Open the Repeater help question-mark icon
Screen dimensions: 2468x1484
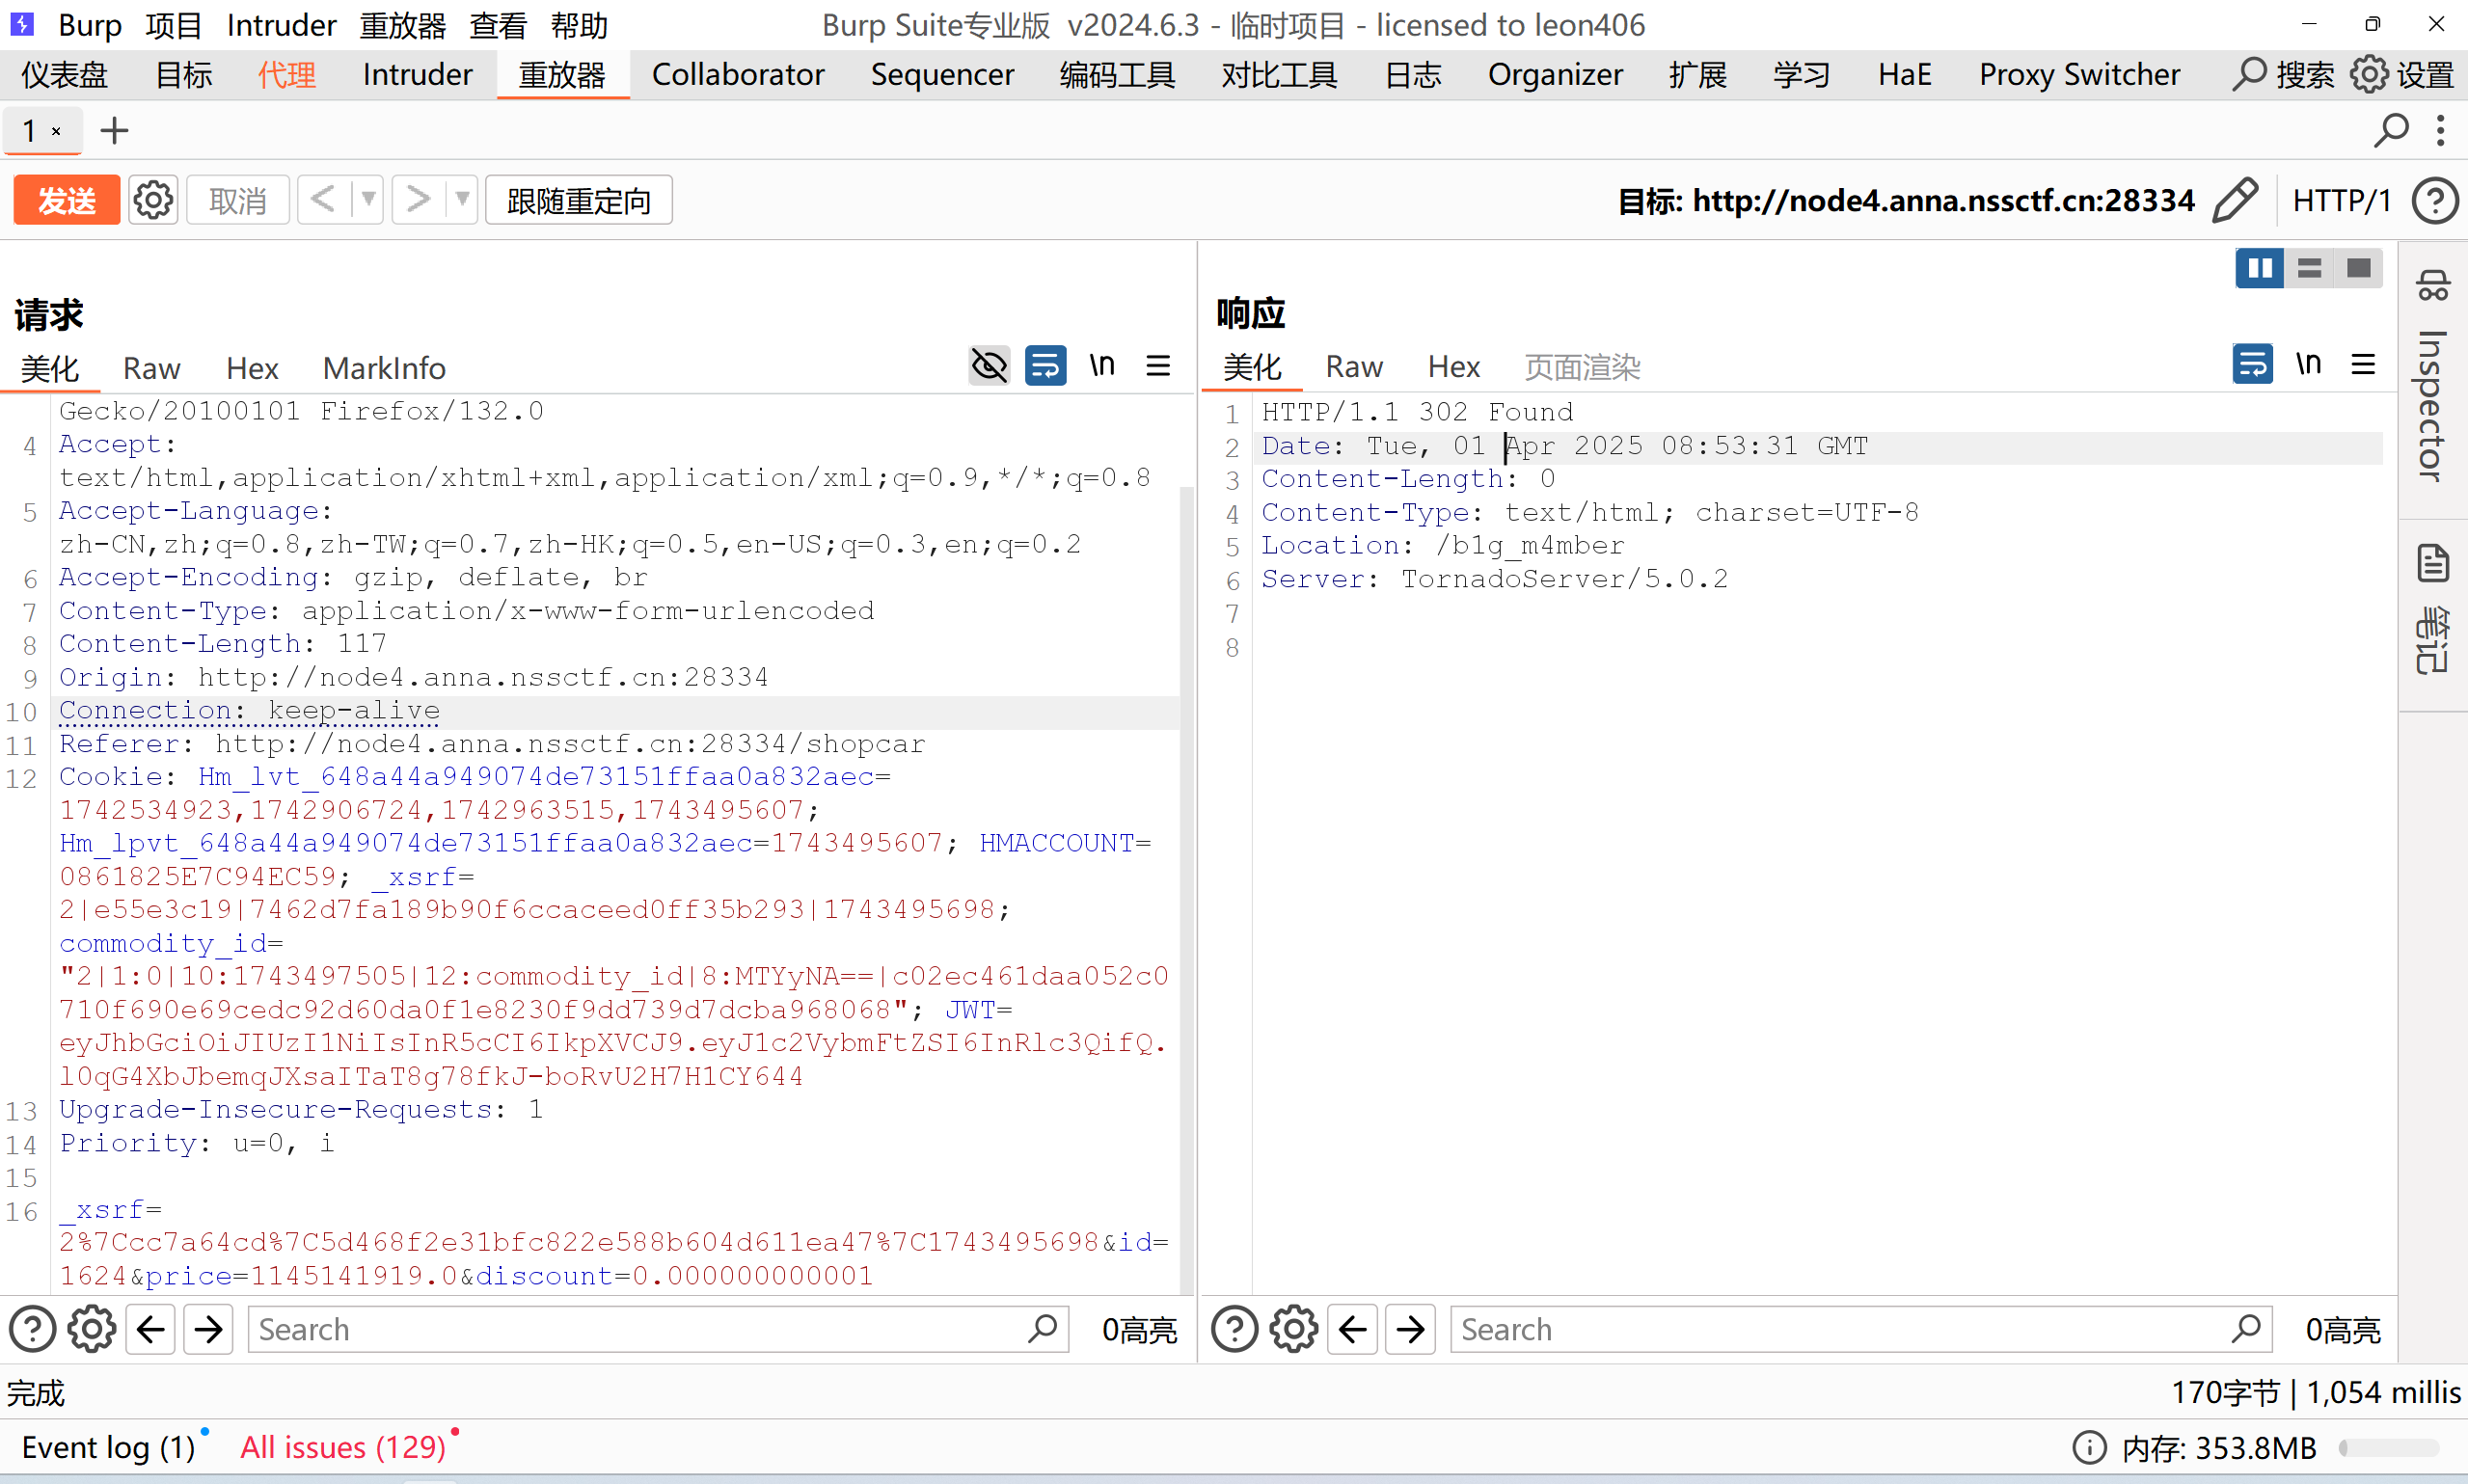pos(2434,201)
